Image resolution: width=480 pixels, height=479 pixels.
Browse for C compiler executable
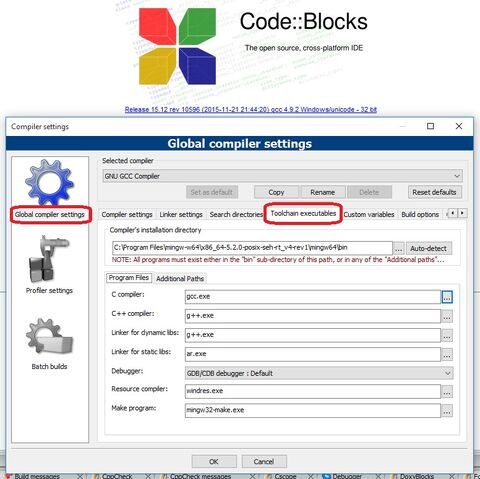pyautogui.click(x=447, y=297)
